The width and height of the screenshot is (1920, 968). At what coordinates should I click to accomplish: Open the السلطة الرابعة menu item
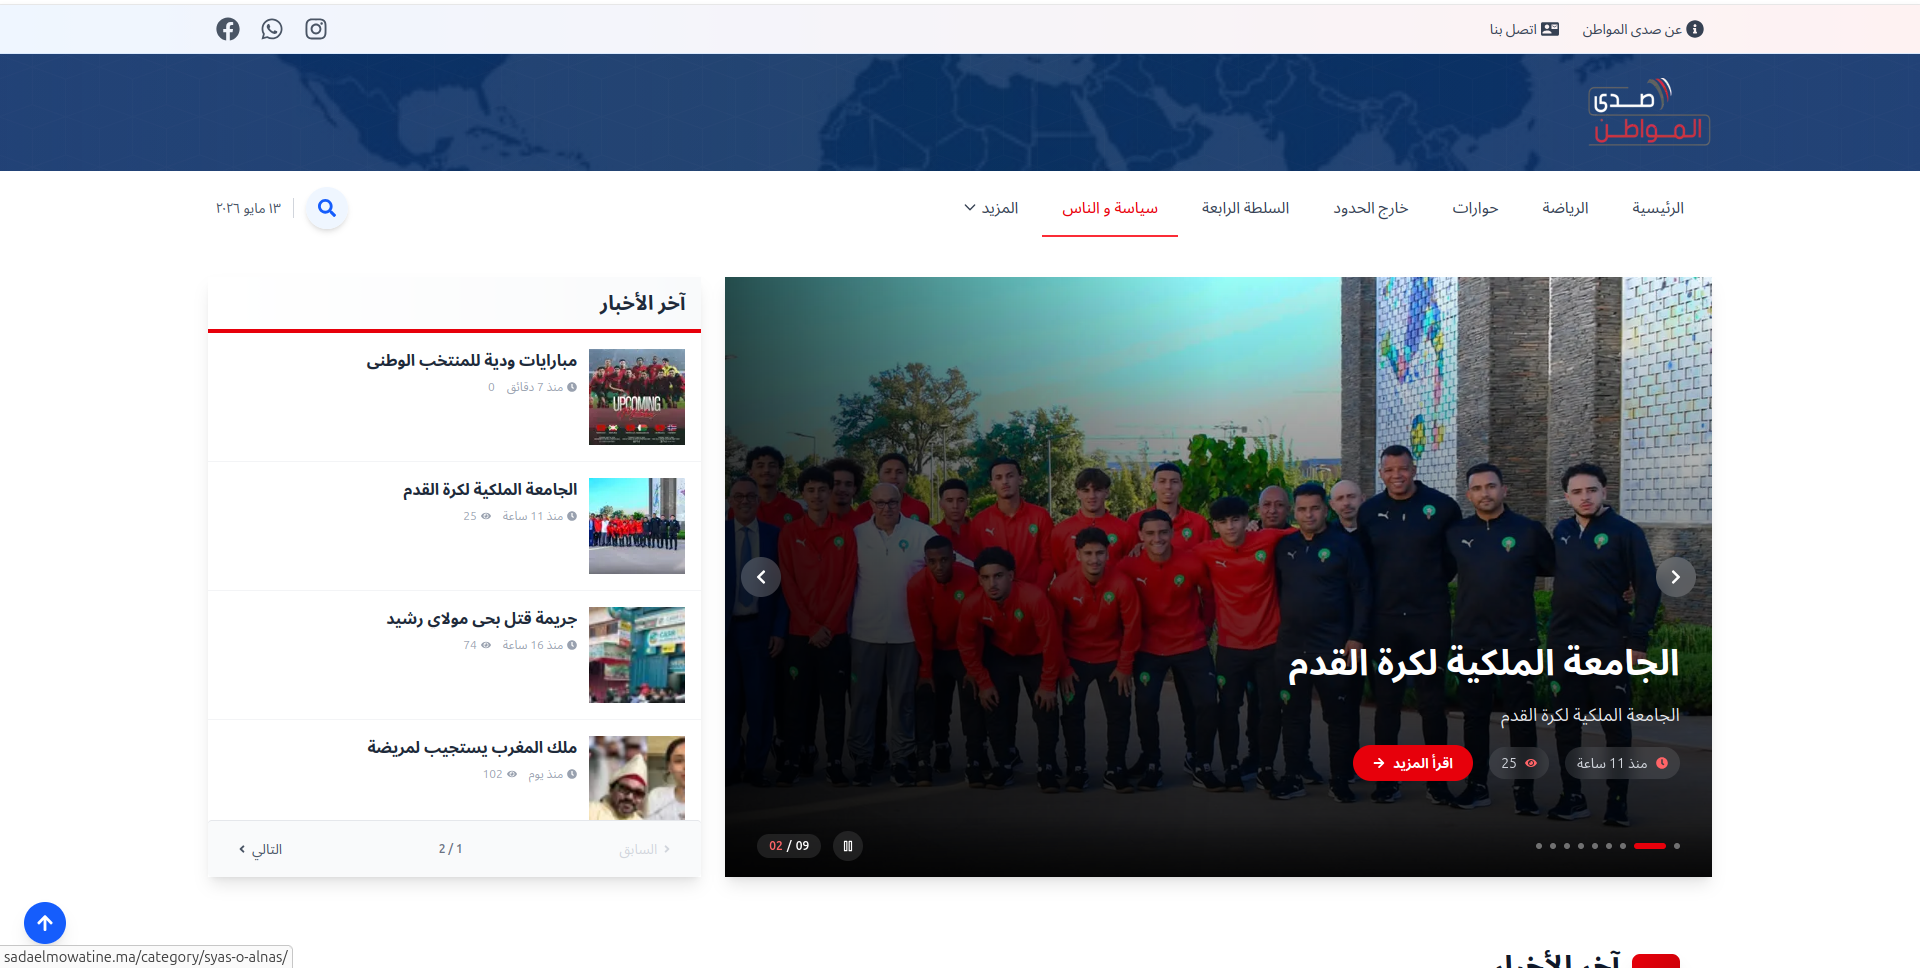click(1245, 208)
